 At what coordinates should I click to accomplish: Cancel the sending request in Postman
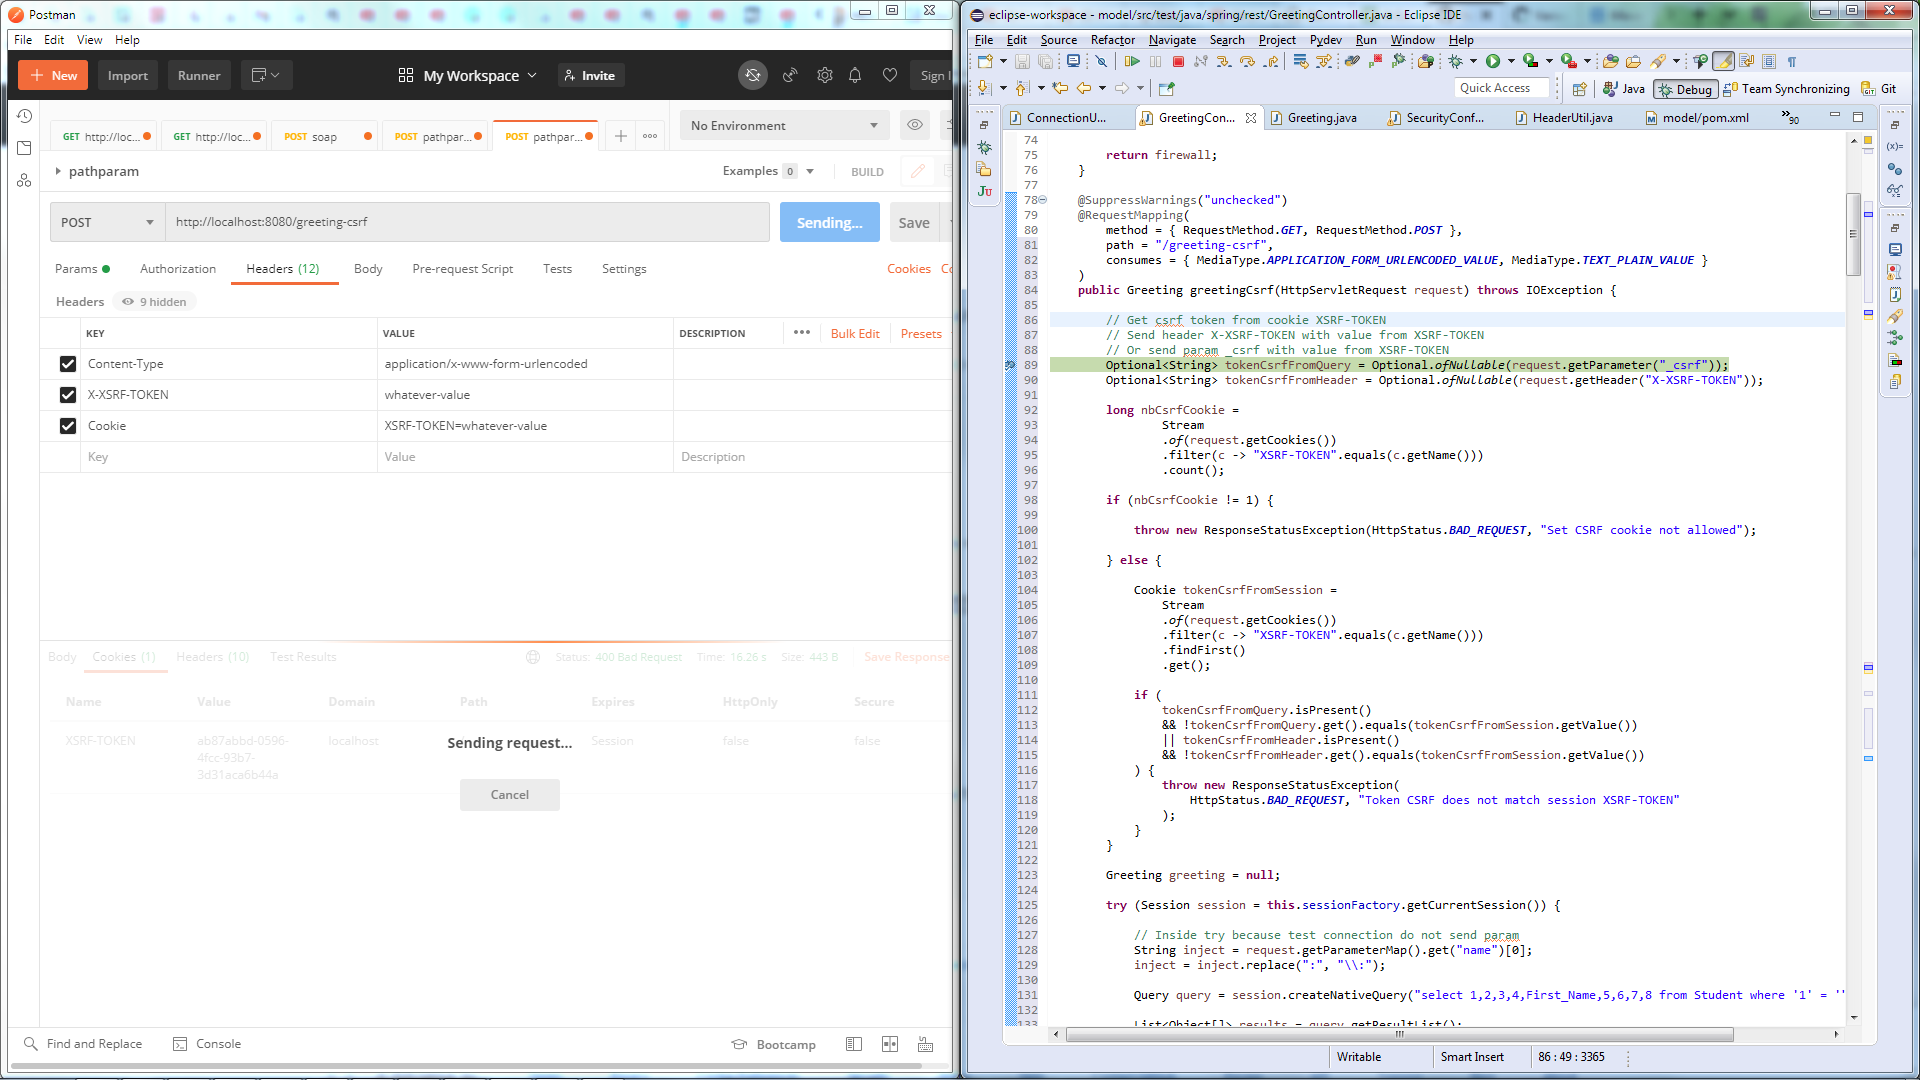point(509,794)
